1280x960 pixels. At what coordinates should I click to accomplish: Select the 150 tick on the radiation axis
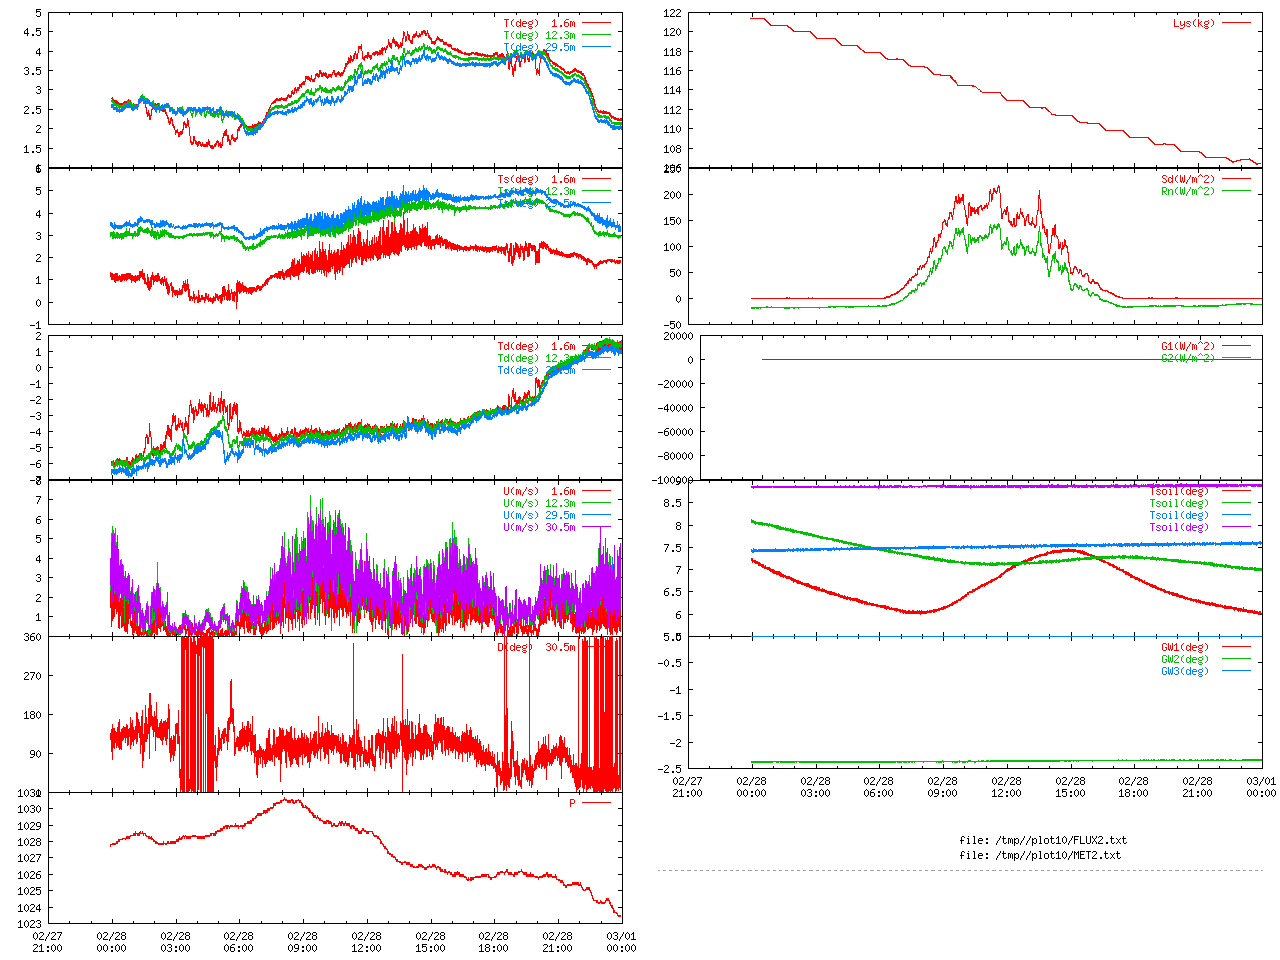point(672,221)
